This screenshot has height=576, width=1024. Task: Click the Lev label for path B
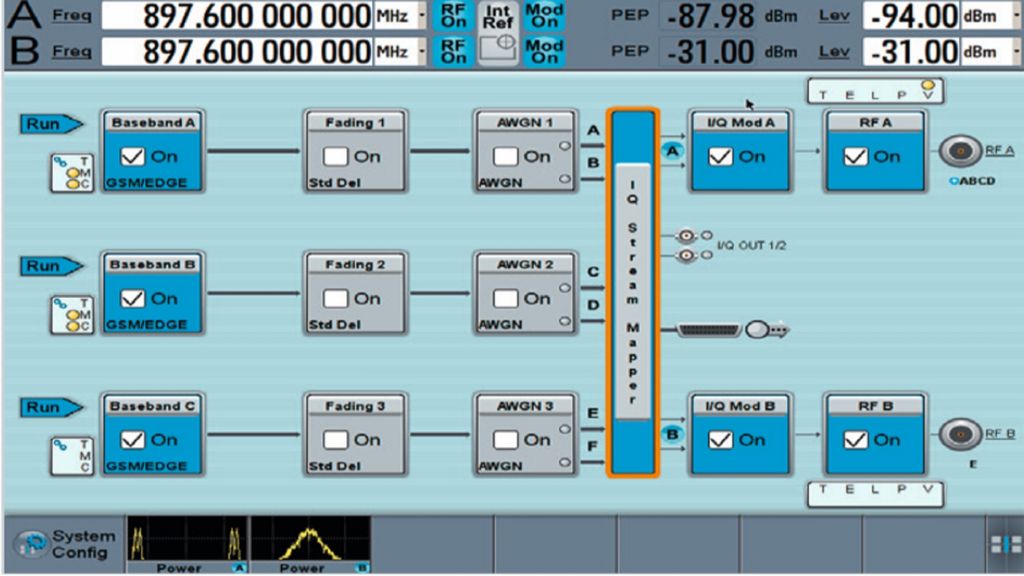point(835,51)
